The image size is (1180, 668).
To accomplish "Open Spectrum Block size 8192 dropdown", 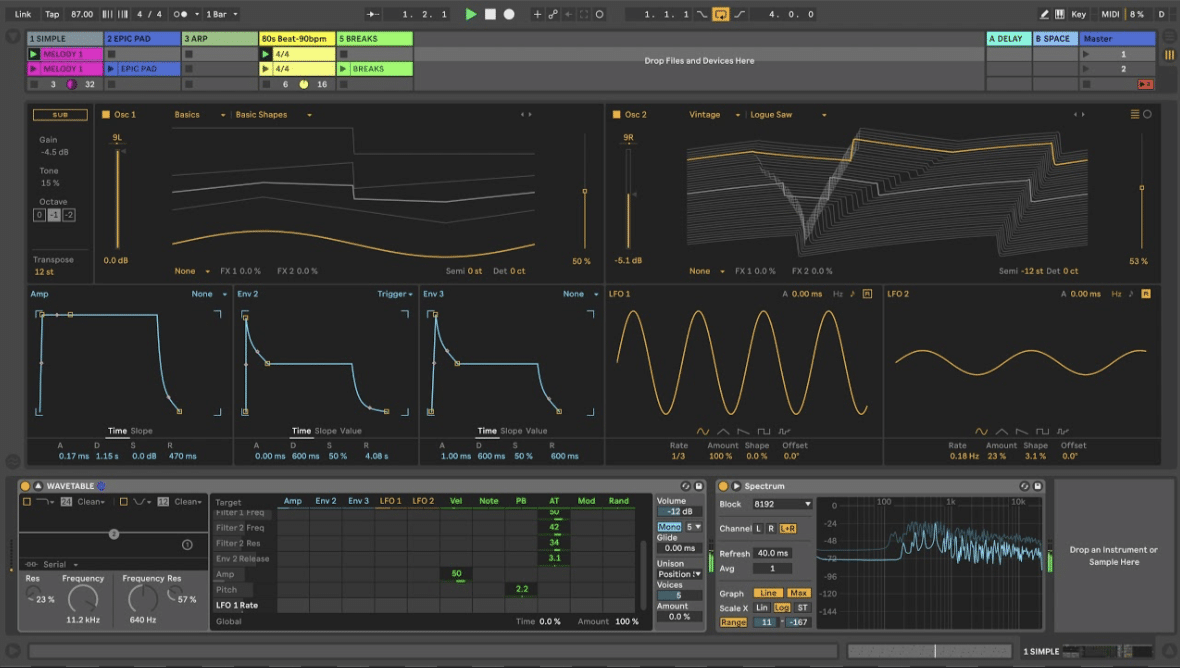I will pyautogui.click(x=782, y=504).
